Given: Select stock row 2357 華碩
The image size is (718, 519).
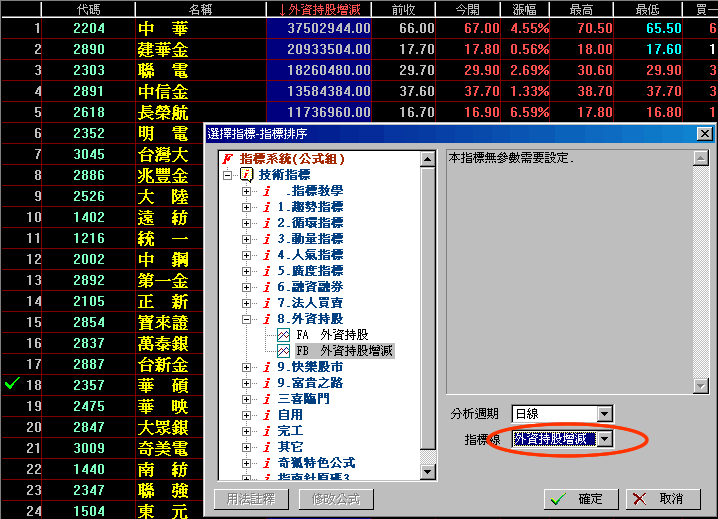Looking at the screenshot, I should pos(103,385).
